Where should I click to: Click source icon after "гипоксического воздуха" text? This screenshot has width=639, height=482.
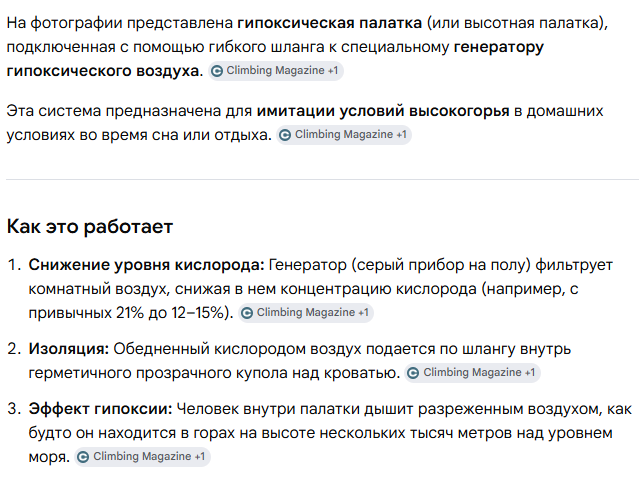pos(217,71)
